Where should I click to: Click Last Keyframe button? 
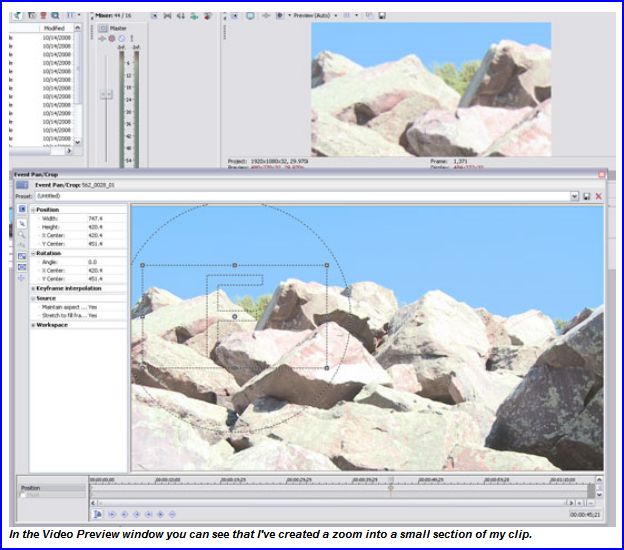pyautogui.click(x=148, y=515)
